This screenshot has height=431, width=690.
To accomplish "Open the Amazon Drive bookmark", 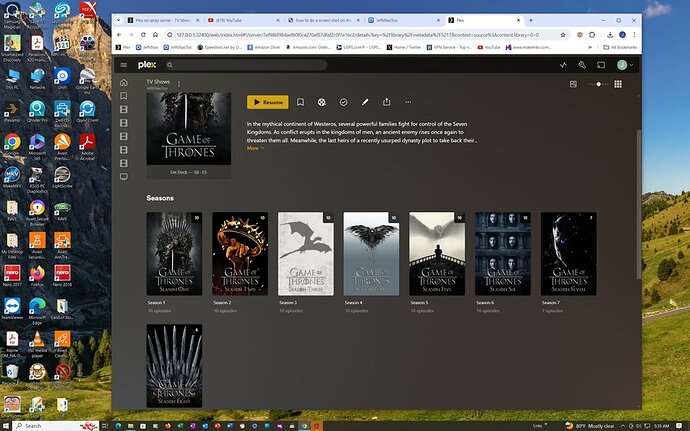I will coord(263,47).
